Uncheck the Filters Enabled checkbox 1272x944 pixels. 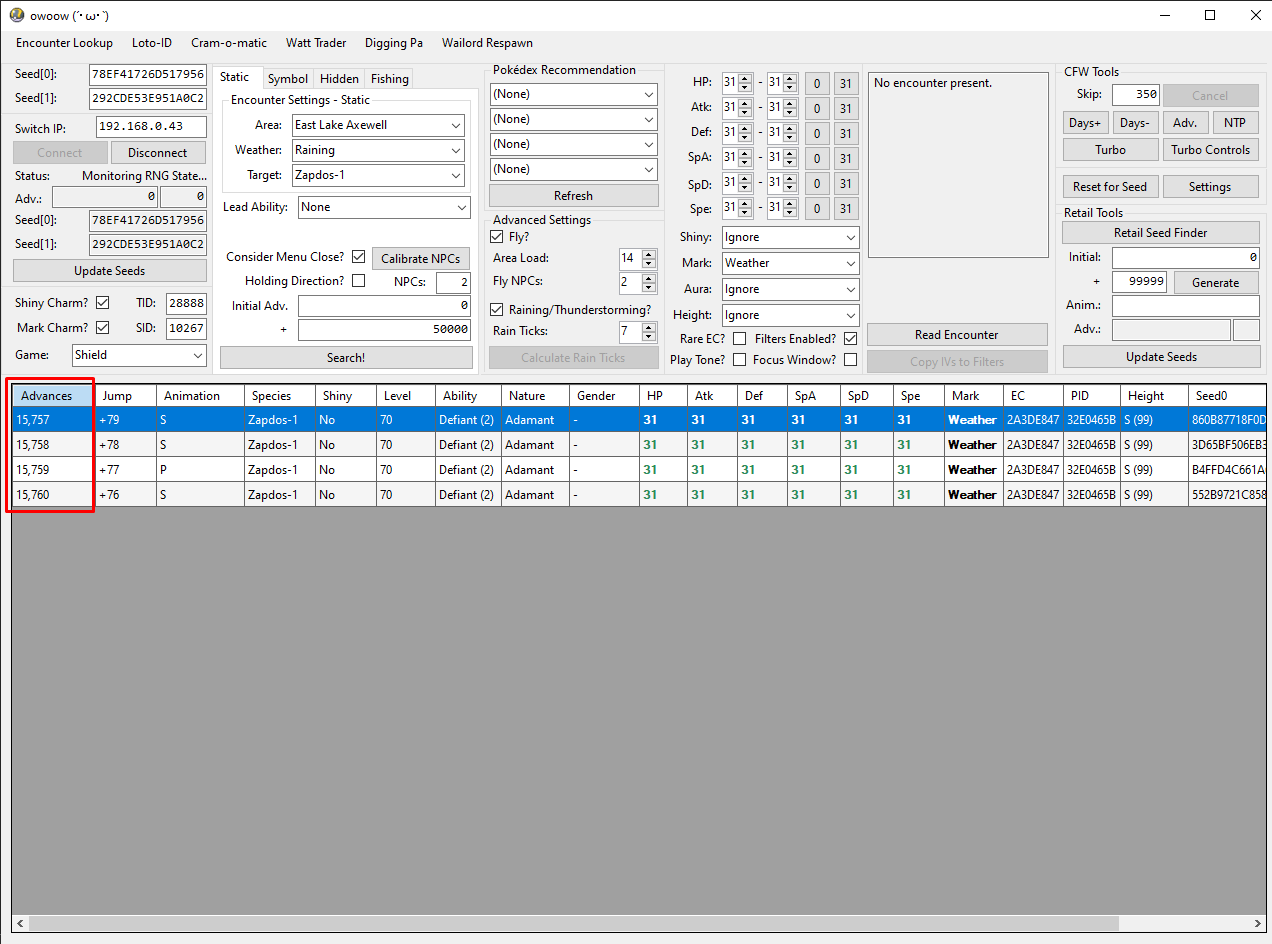pyautogui.click(x=850, y=339)
